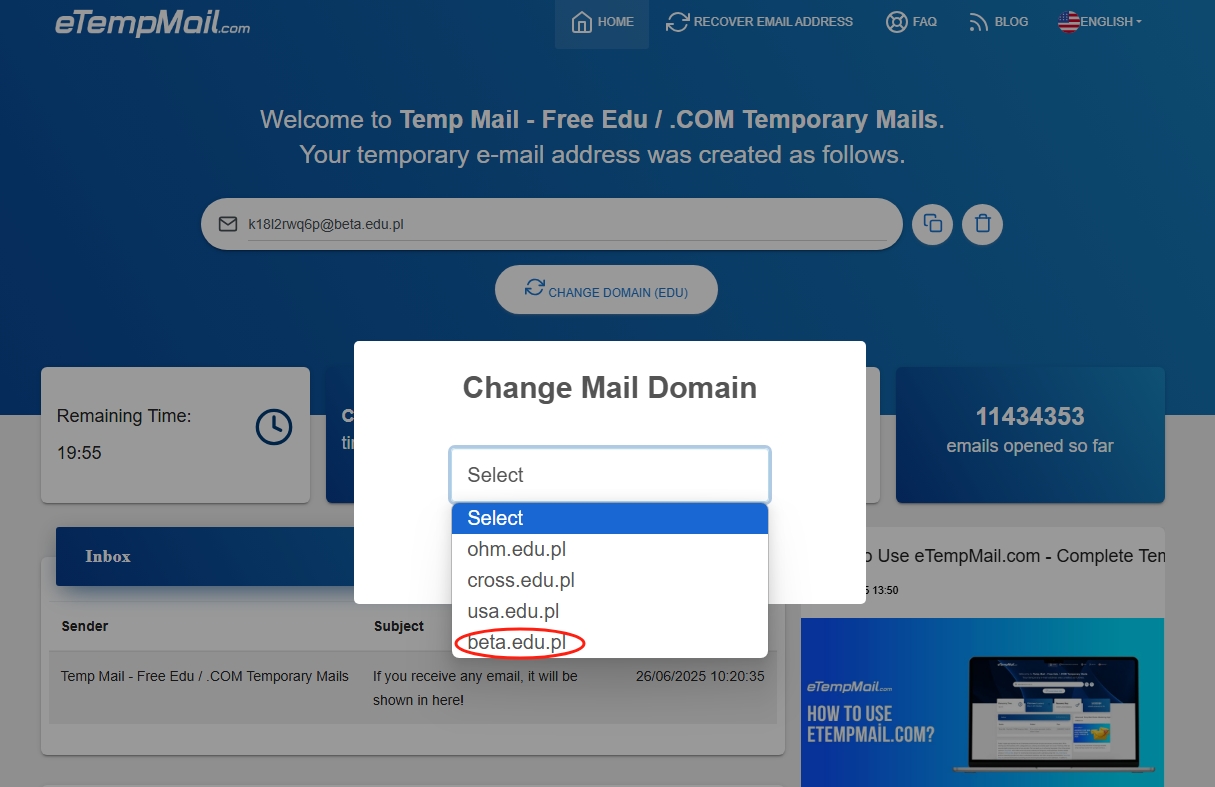Click the envelope icon in address field
Viewport: 1215px width, 787px height.
[x=228, y=224]
